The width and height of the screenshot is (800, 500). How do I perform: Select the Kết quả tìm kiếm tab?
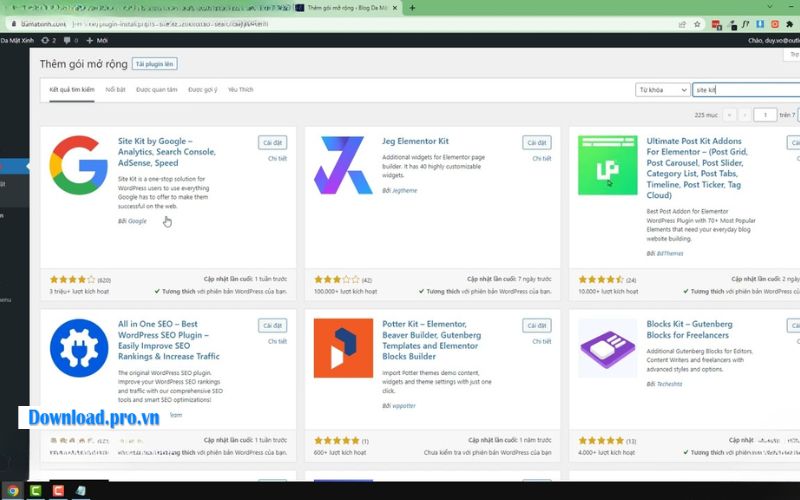point(72,90)
